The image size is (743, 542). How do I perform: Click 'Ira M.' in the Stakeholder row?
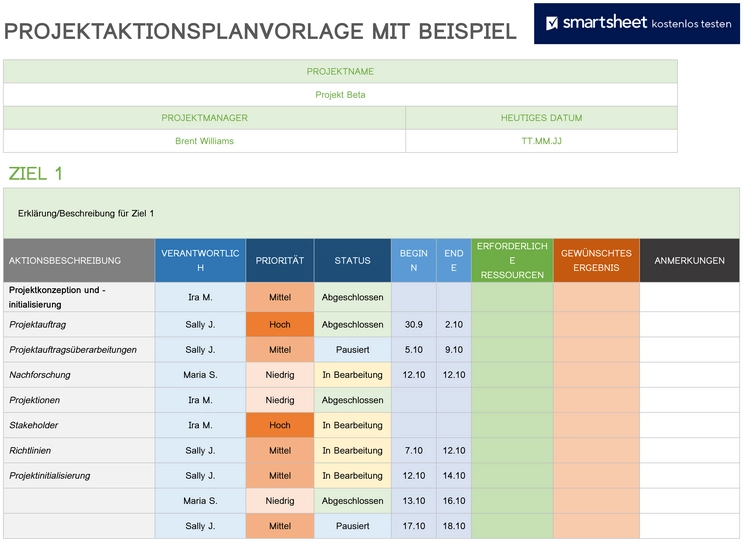[x=200, y=425]
